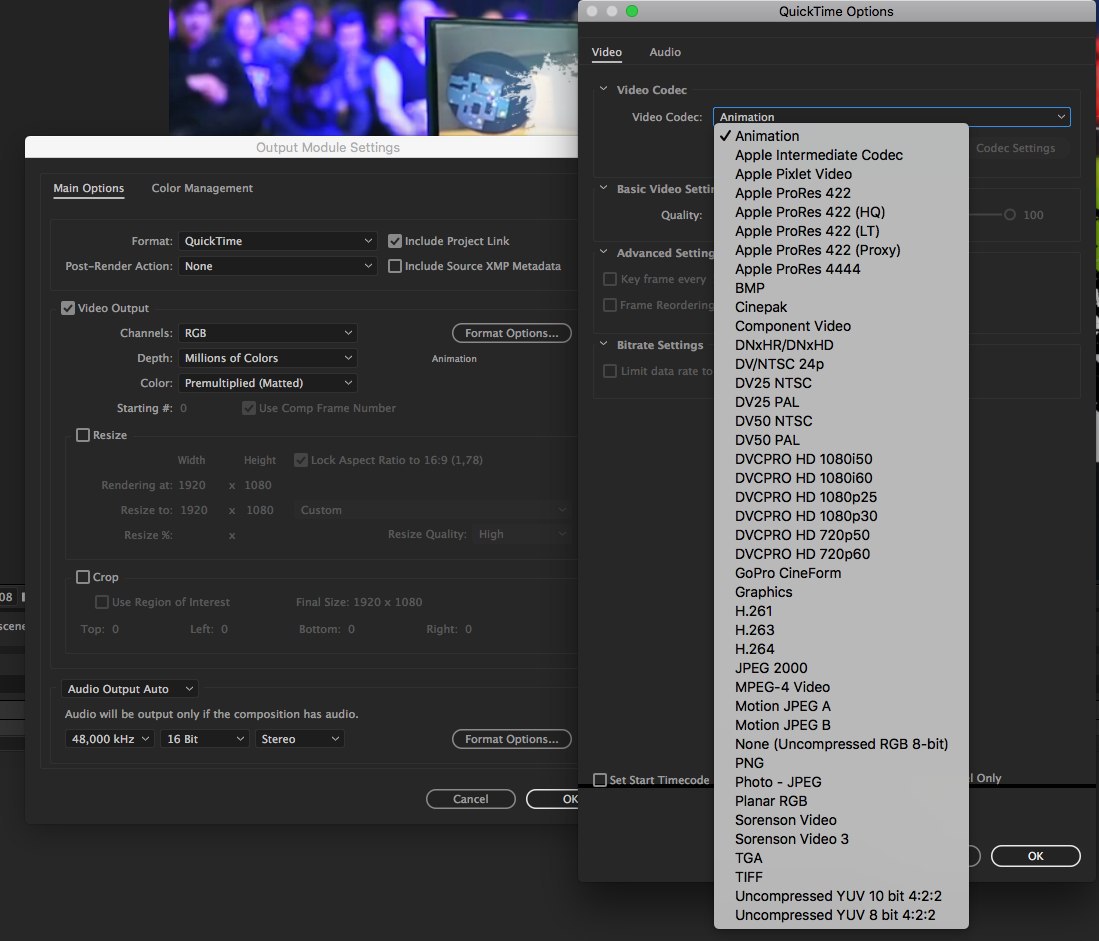Screen dimensions: 1099x941
Task: Toggle Use Comp Frame Number checkbox
Action: tap(249, 408)
